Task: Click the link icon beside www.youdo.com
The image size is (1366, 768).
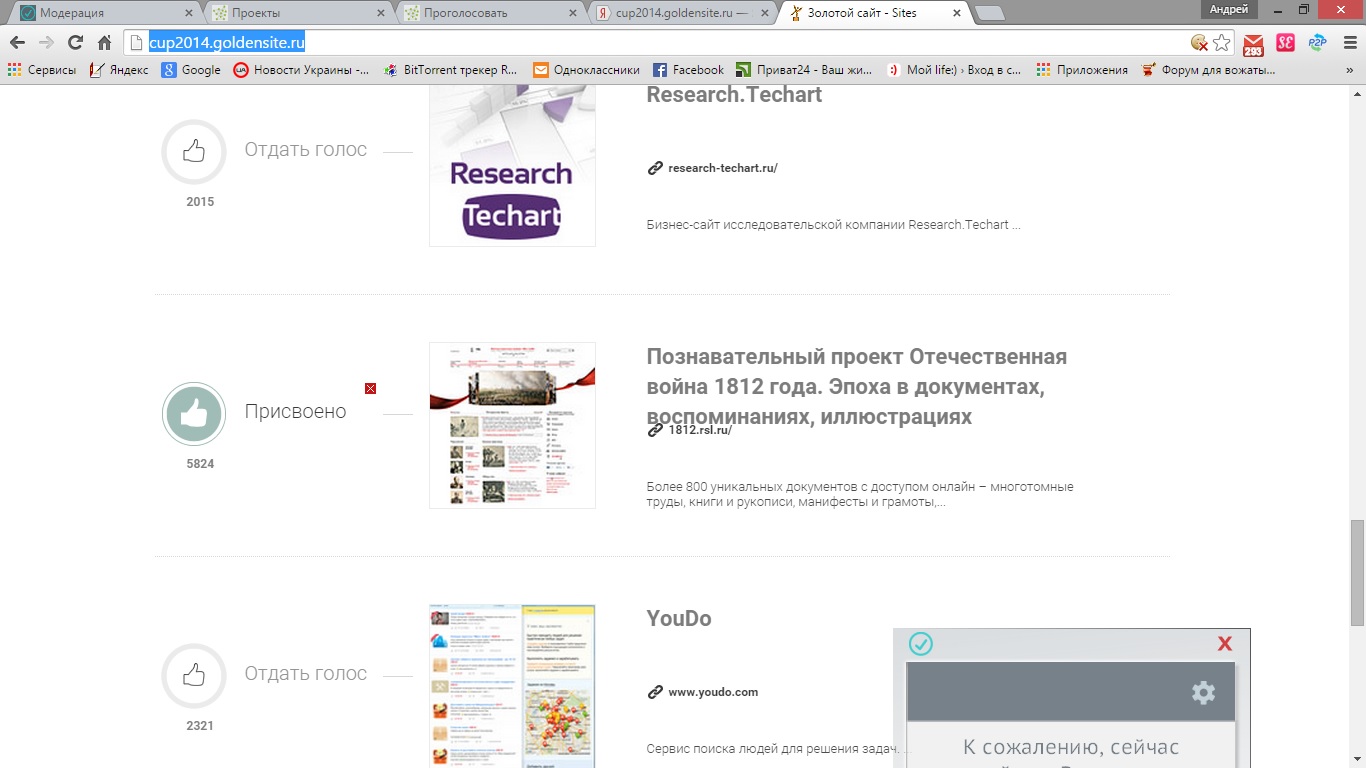Action: click(655, 692)
